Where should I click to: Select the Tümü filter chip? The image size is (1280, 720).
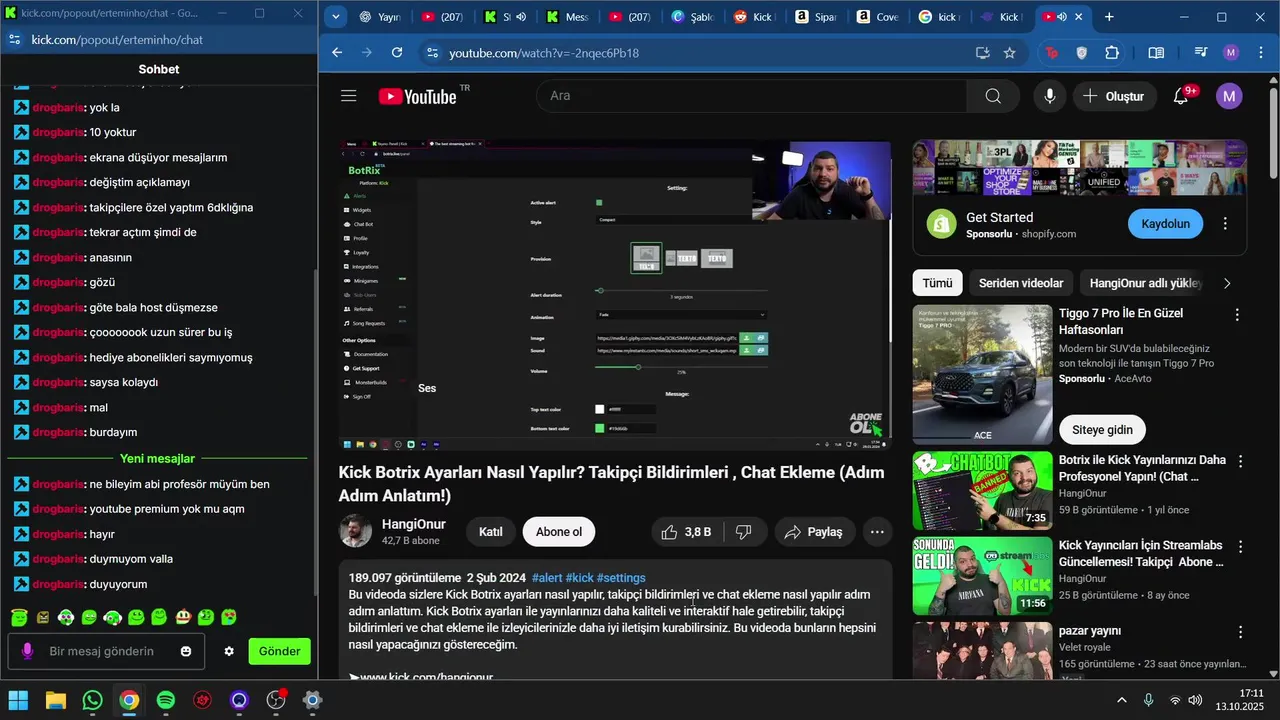click(x=938, y=283)
